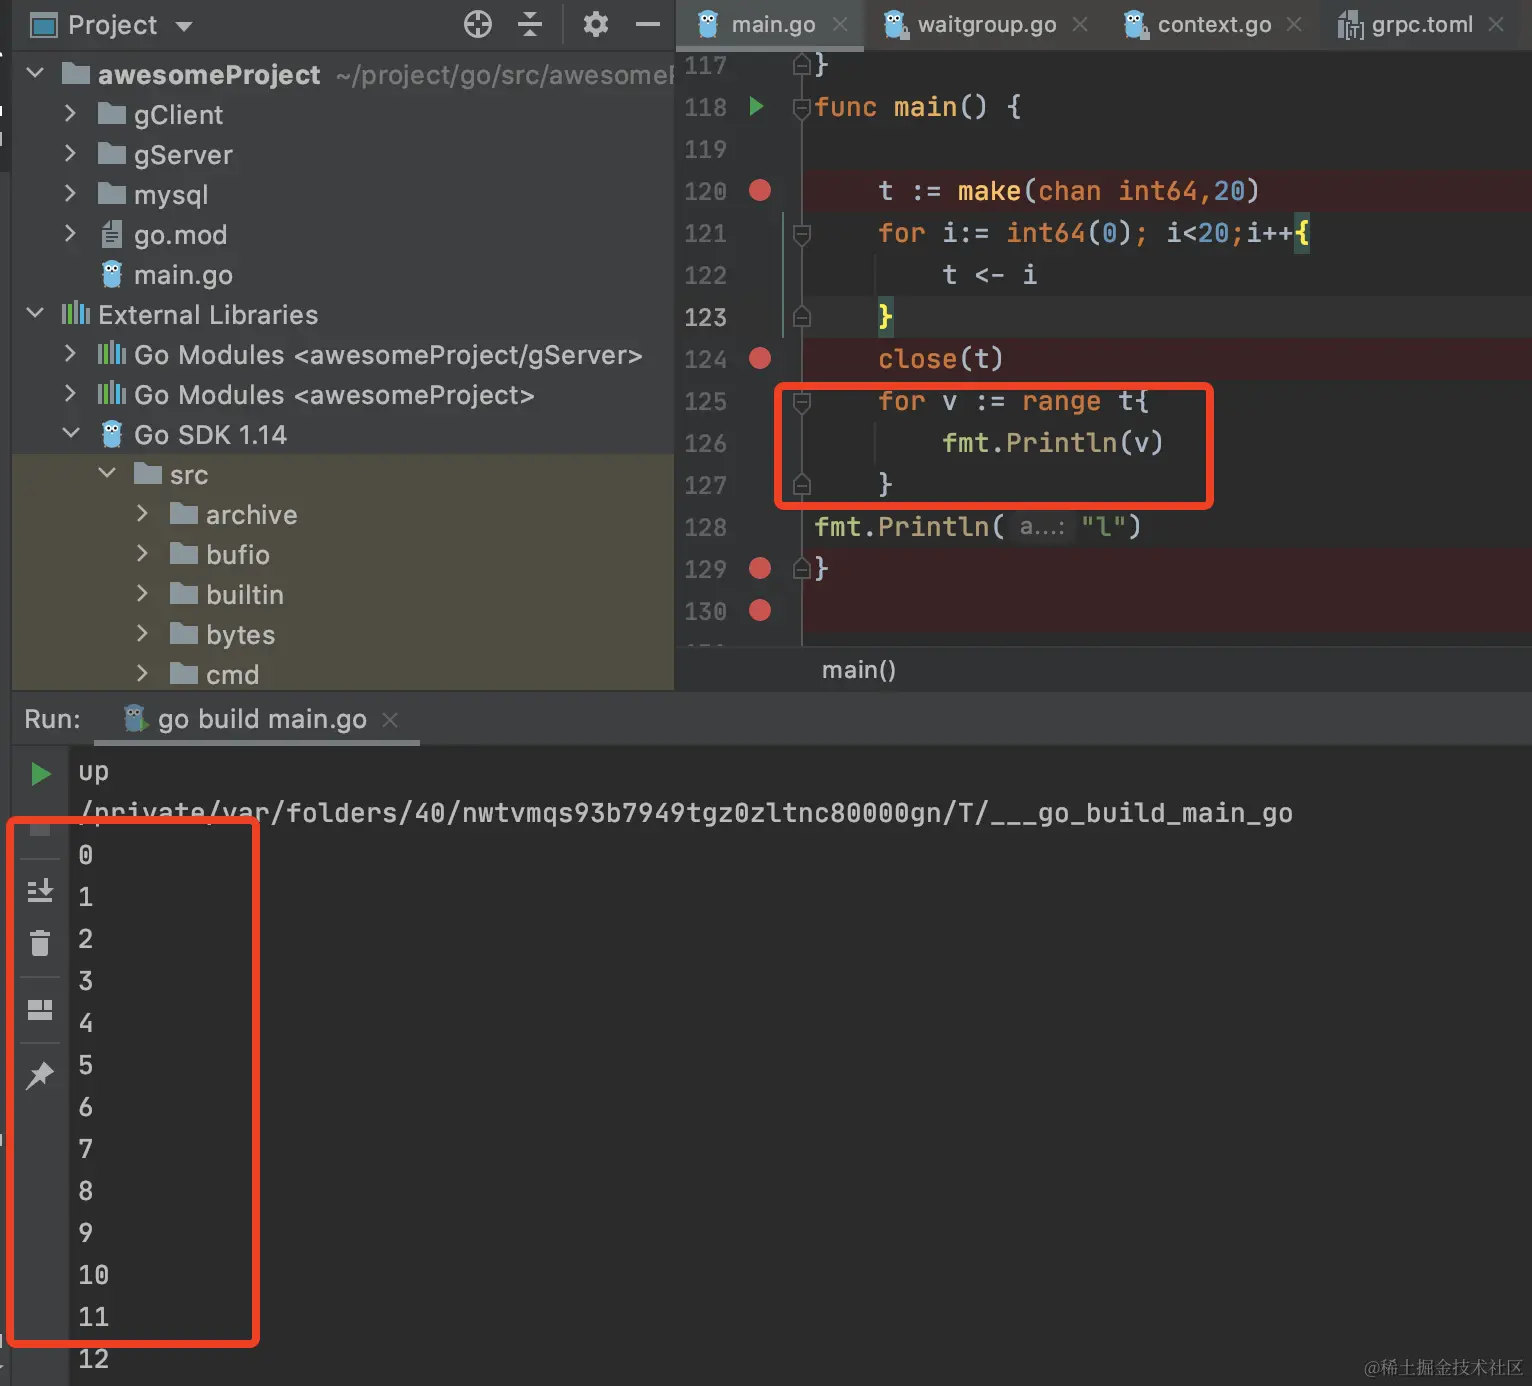
Task: Clear console output with trash icon
Action: click(40, 942)
